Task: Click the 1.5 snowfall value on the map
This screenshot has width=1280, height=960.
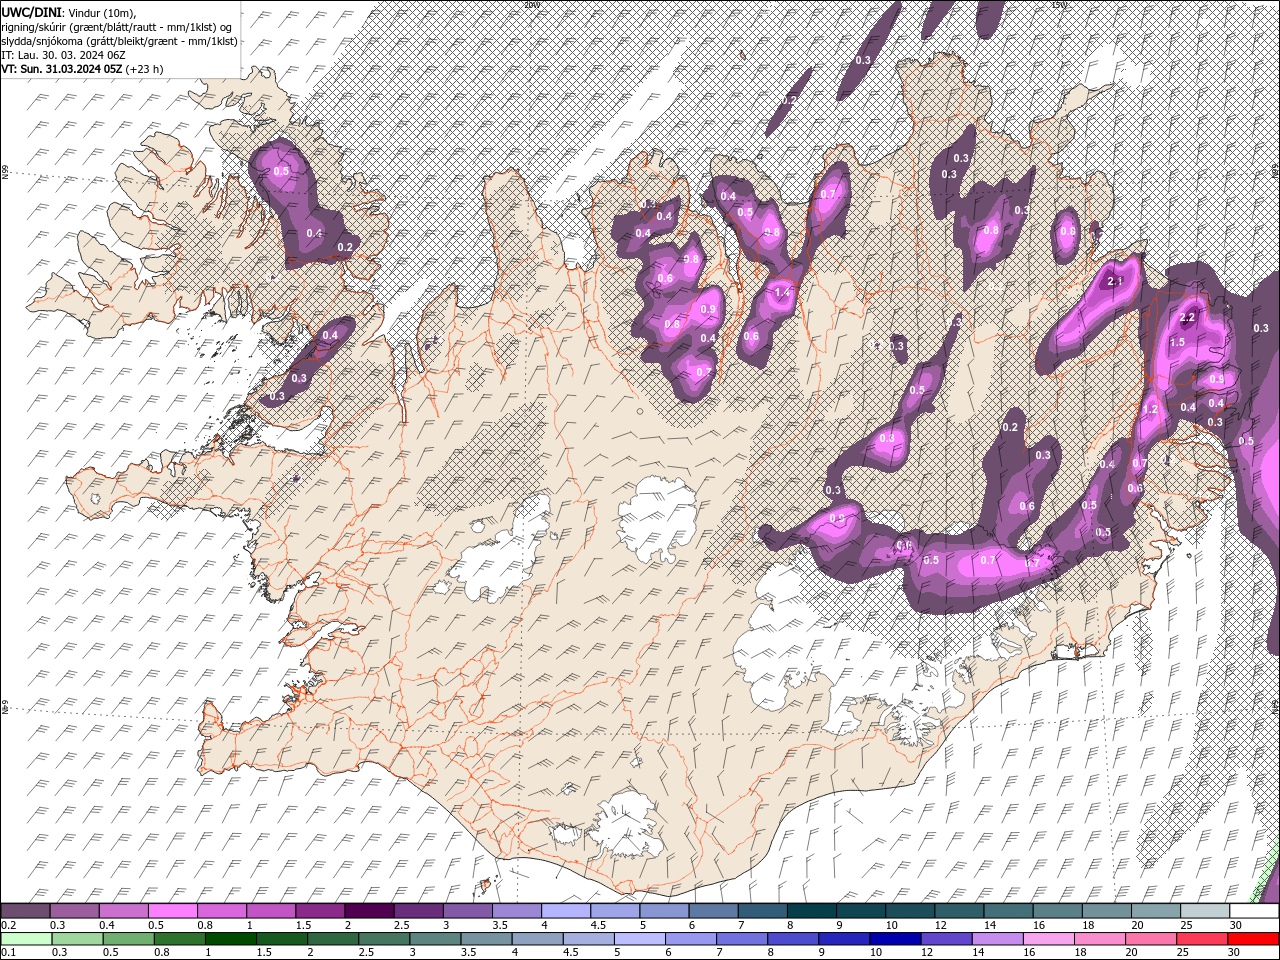Action: click(1177, 342)
